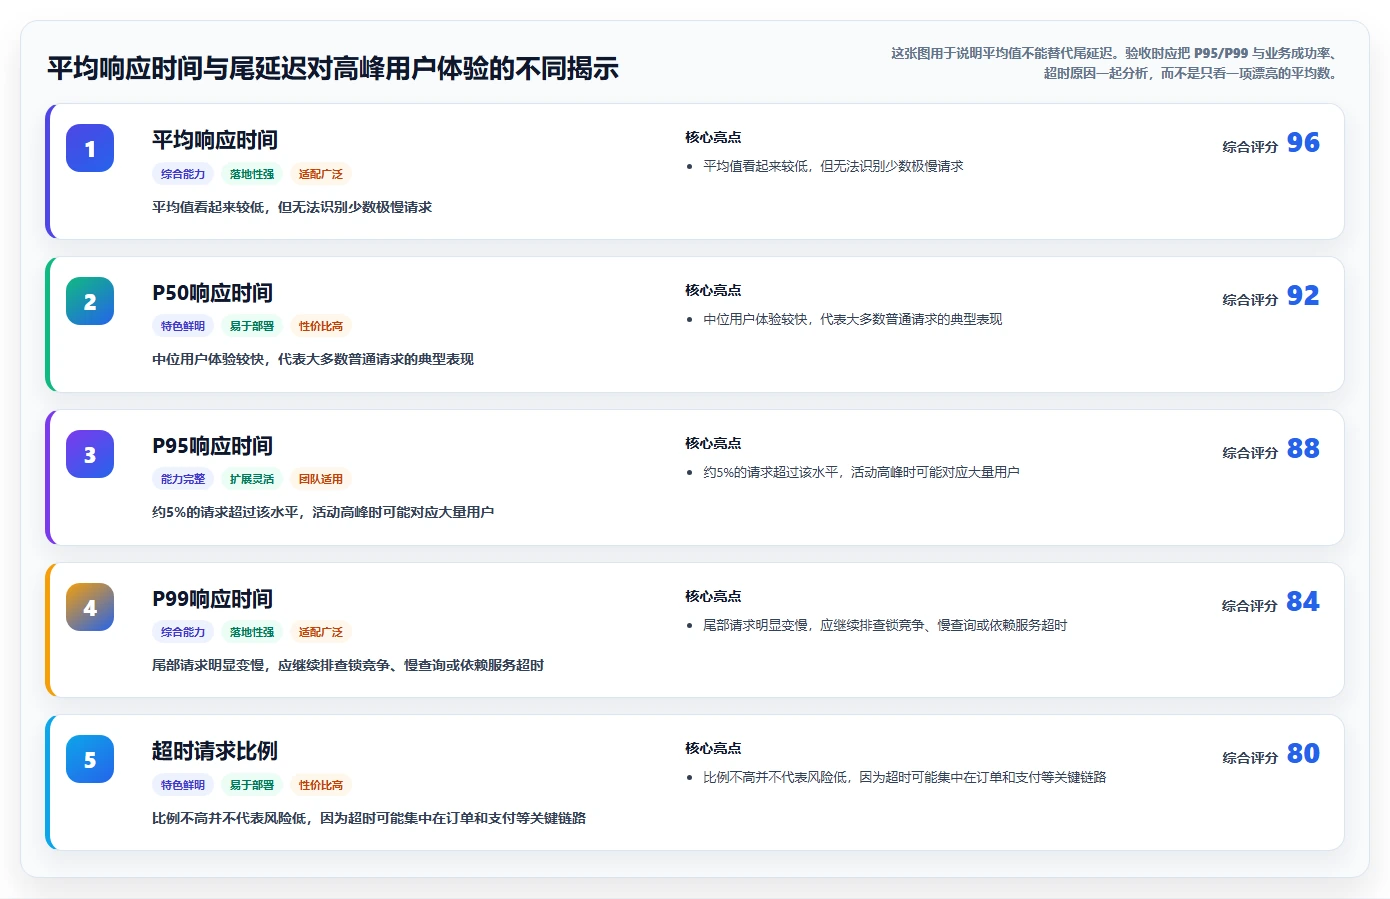
Task: Click 易于部署 tag under 超时请求比例
Action: tap(252, 785)
